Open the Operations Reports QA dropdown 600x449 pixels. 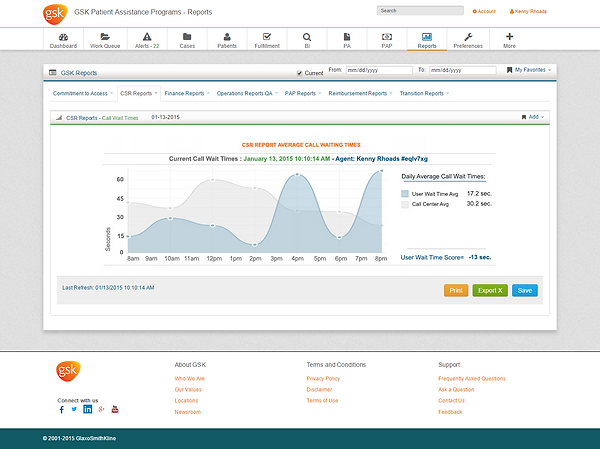[x=247, y=93]
